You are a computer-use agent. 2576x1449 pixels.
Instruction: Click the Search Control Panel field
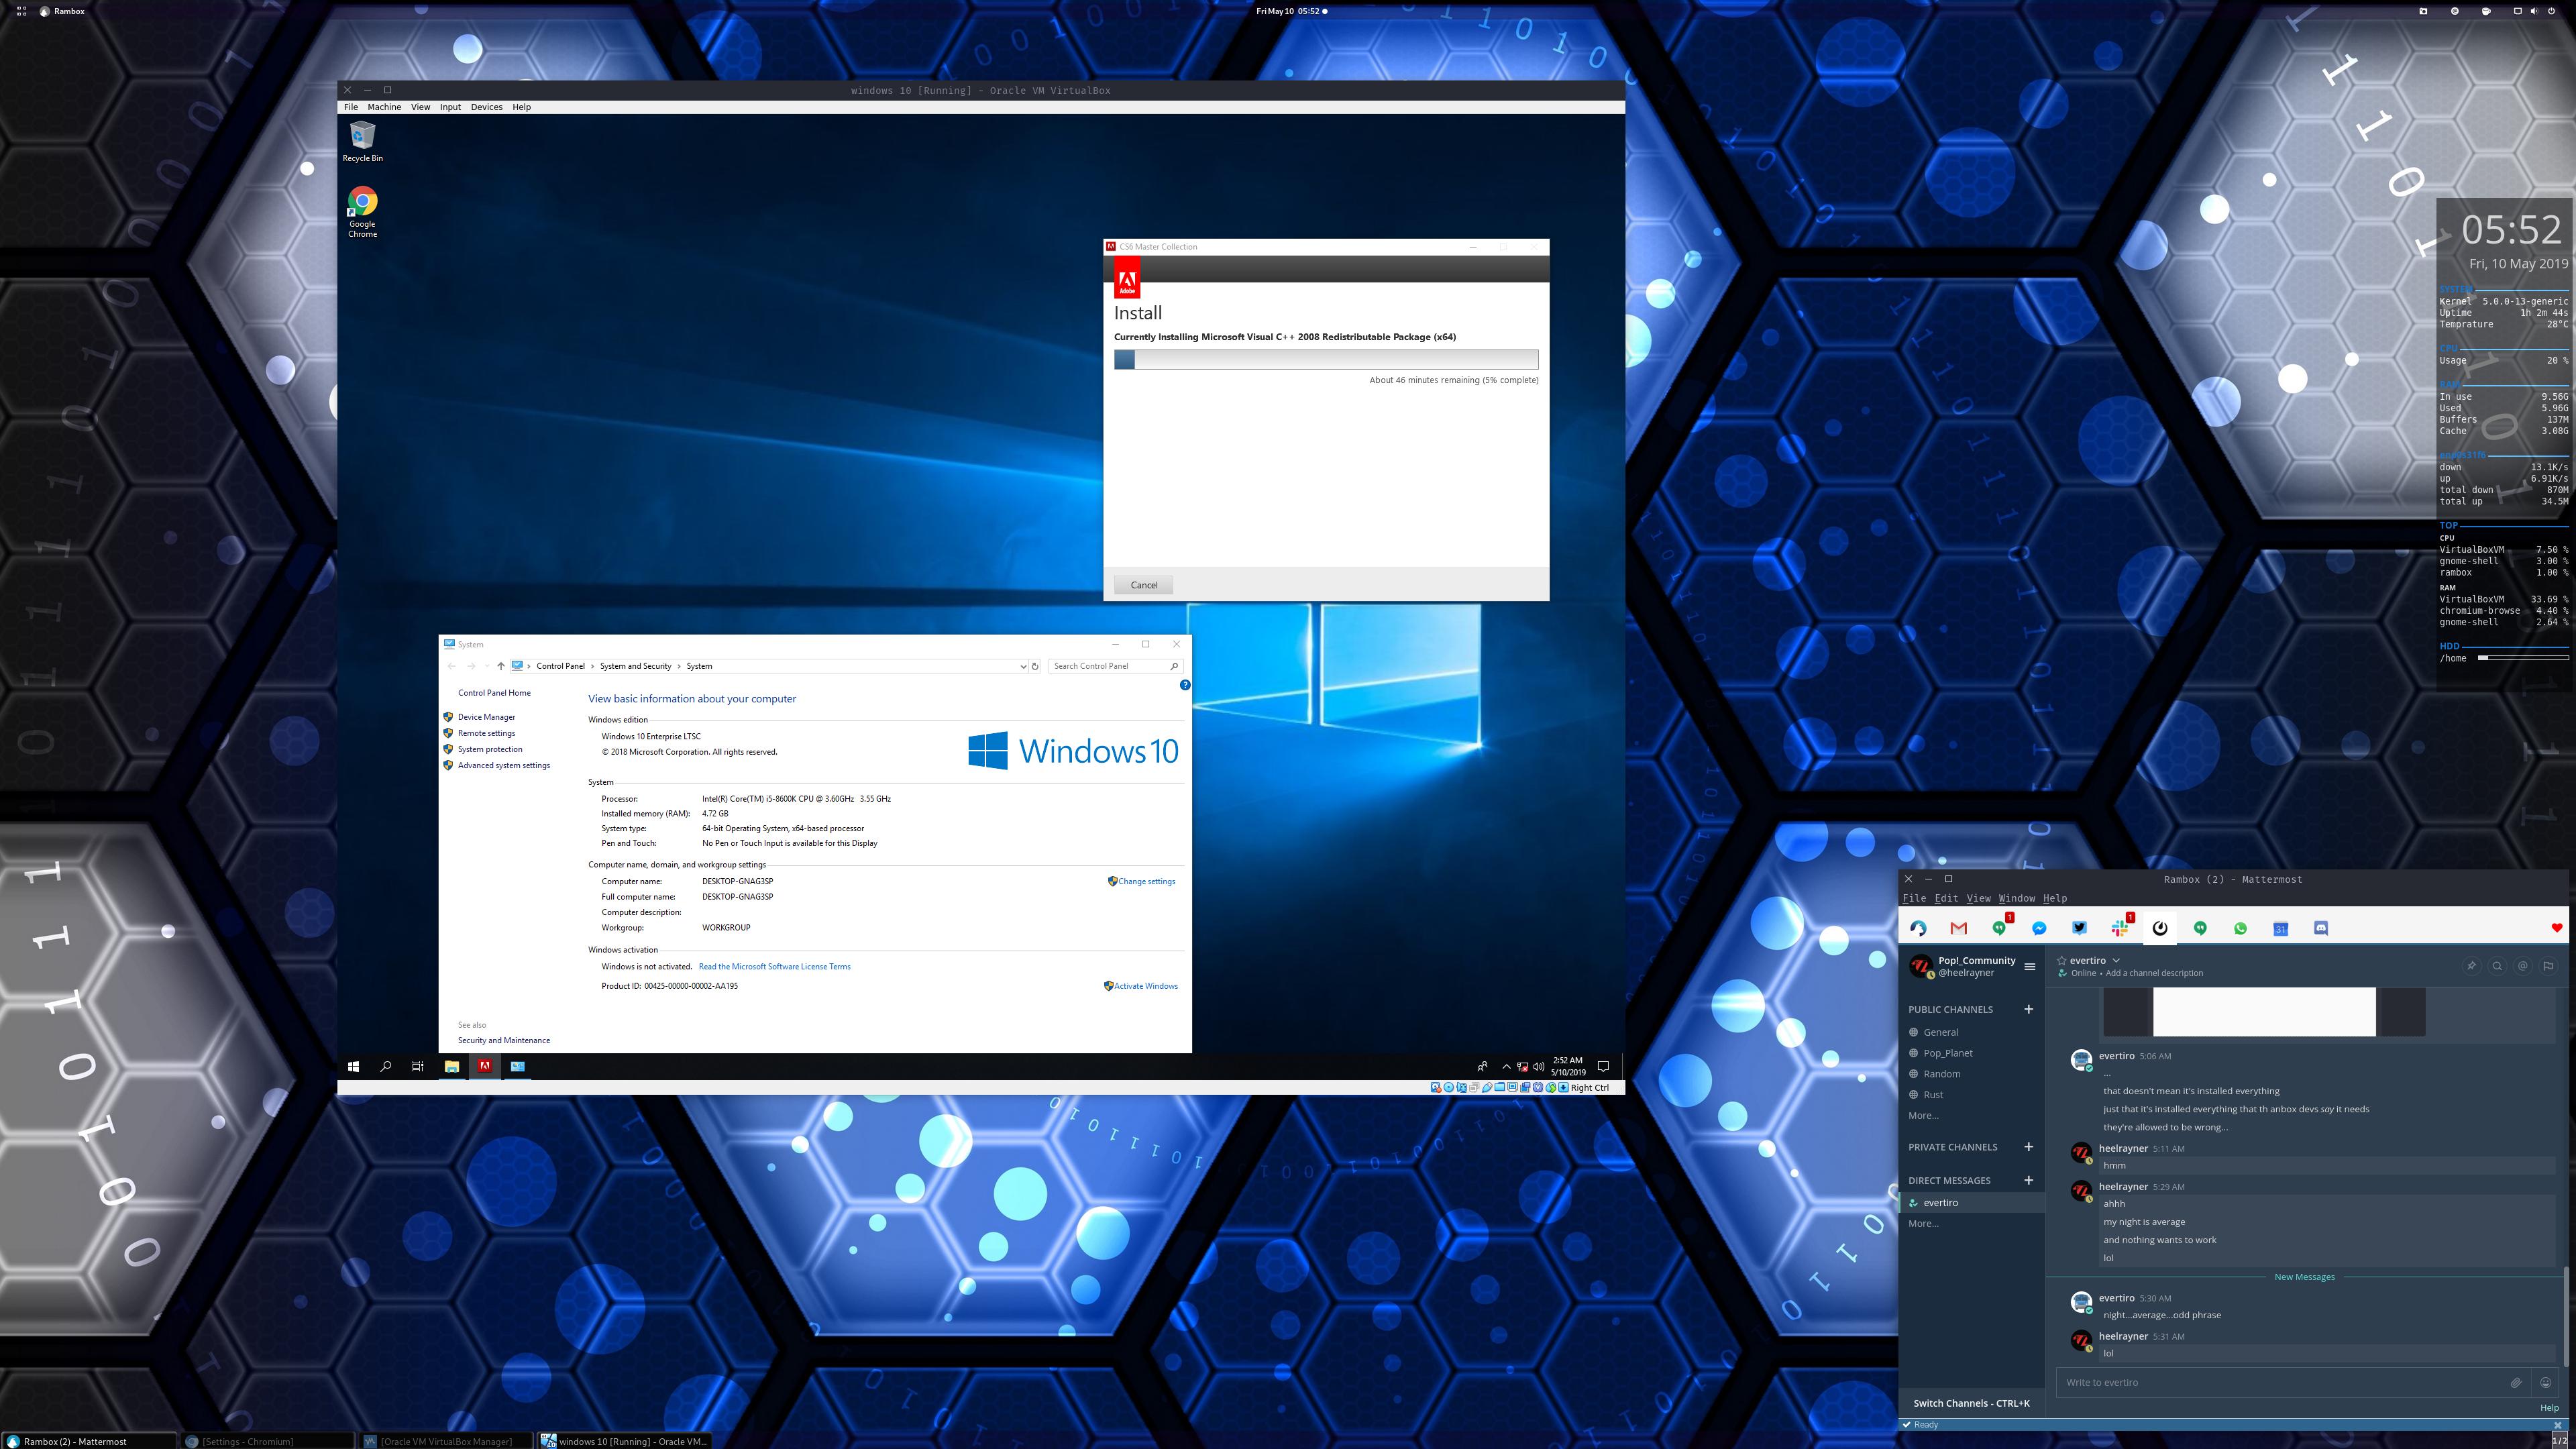point(1116,666)
